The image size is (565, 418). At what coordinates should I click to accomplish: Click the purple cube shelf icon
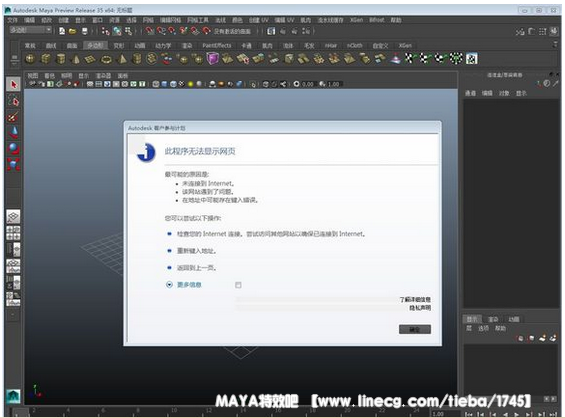[x=212, y=58]
